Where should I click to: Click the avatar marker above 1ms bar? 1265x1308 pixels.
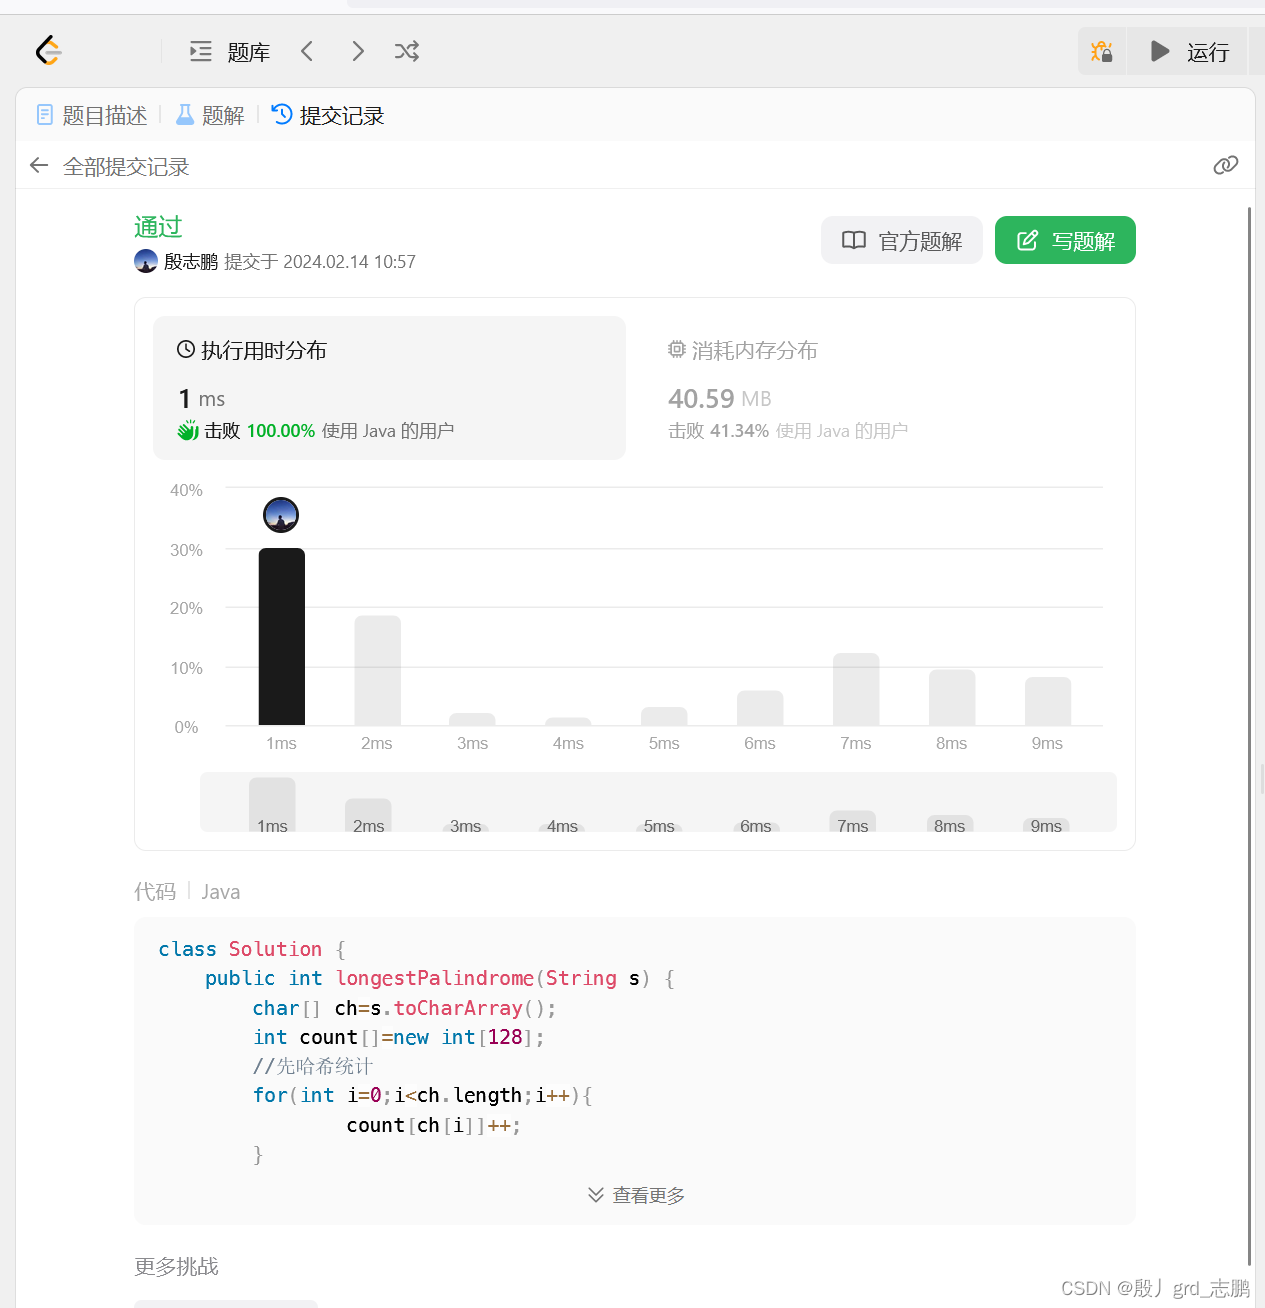click(x=281, y=515)
